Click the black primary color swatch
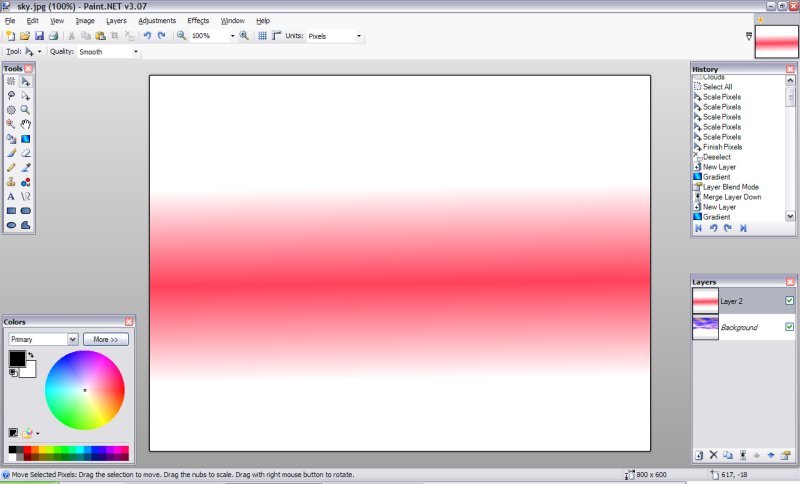The height and width of the screenshot is (484, 800). point(17,358)
